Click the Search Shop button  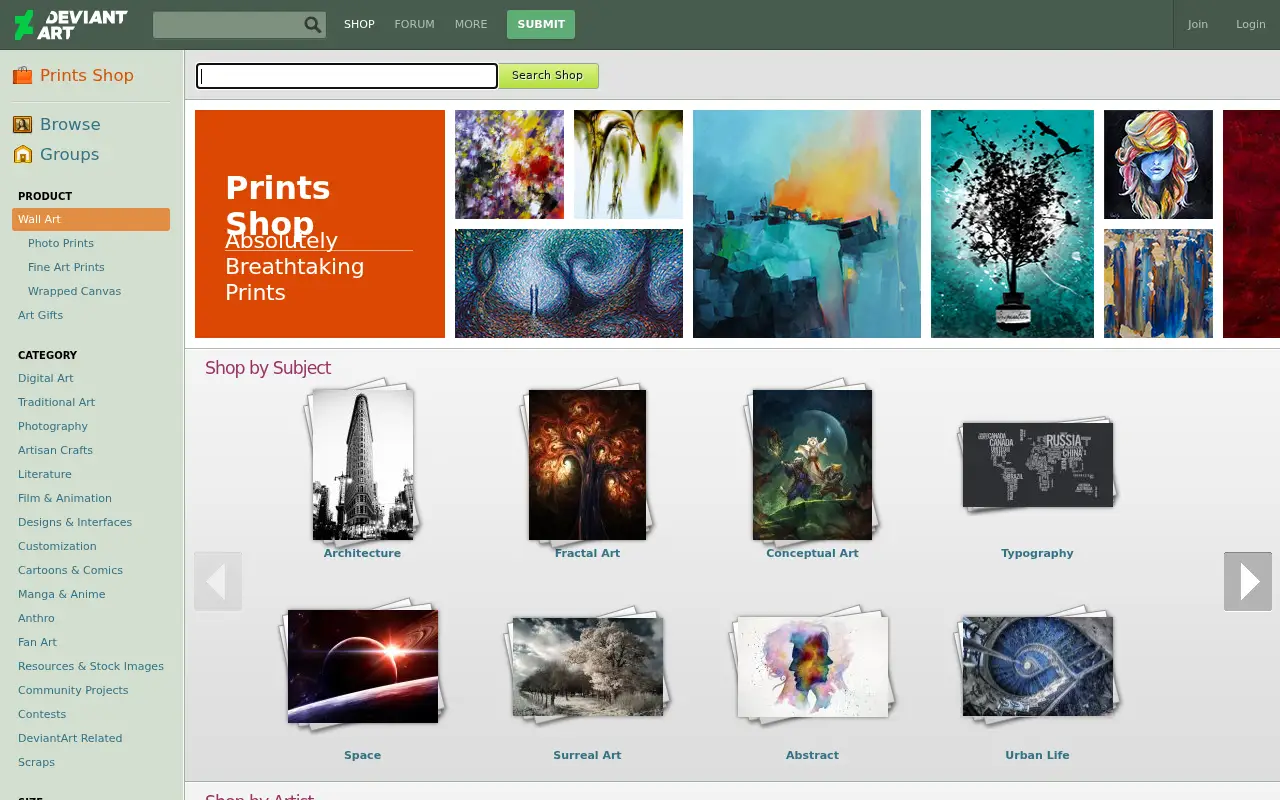(x=548, y=76)
